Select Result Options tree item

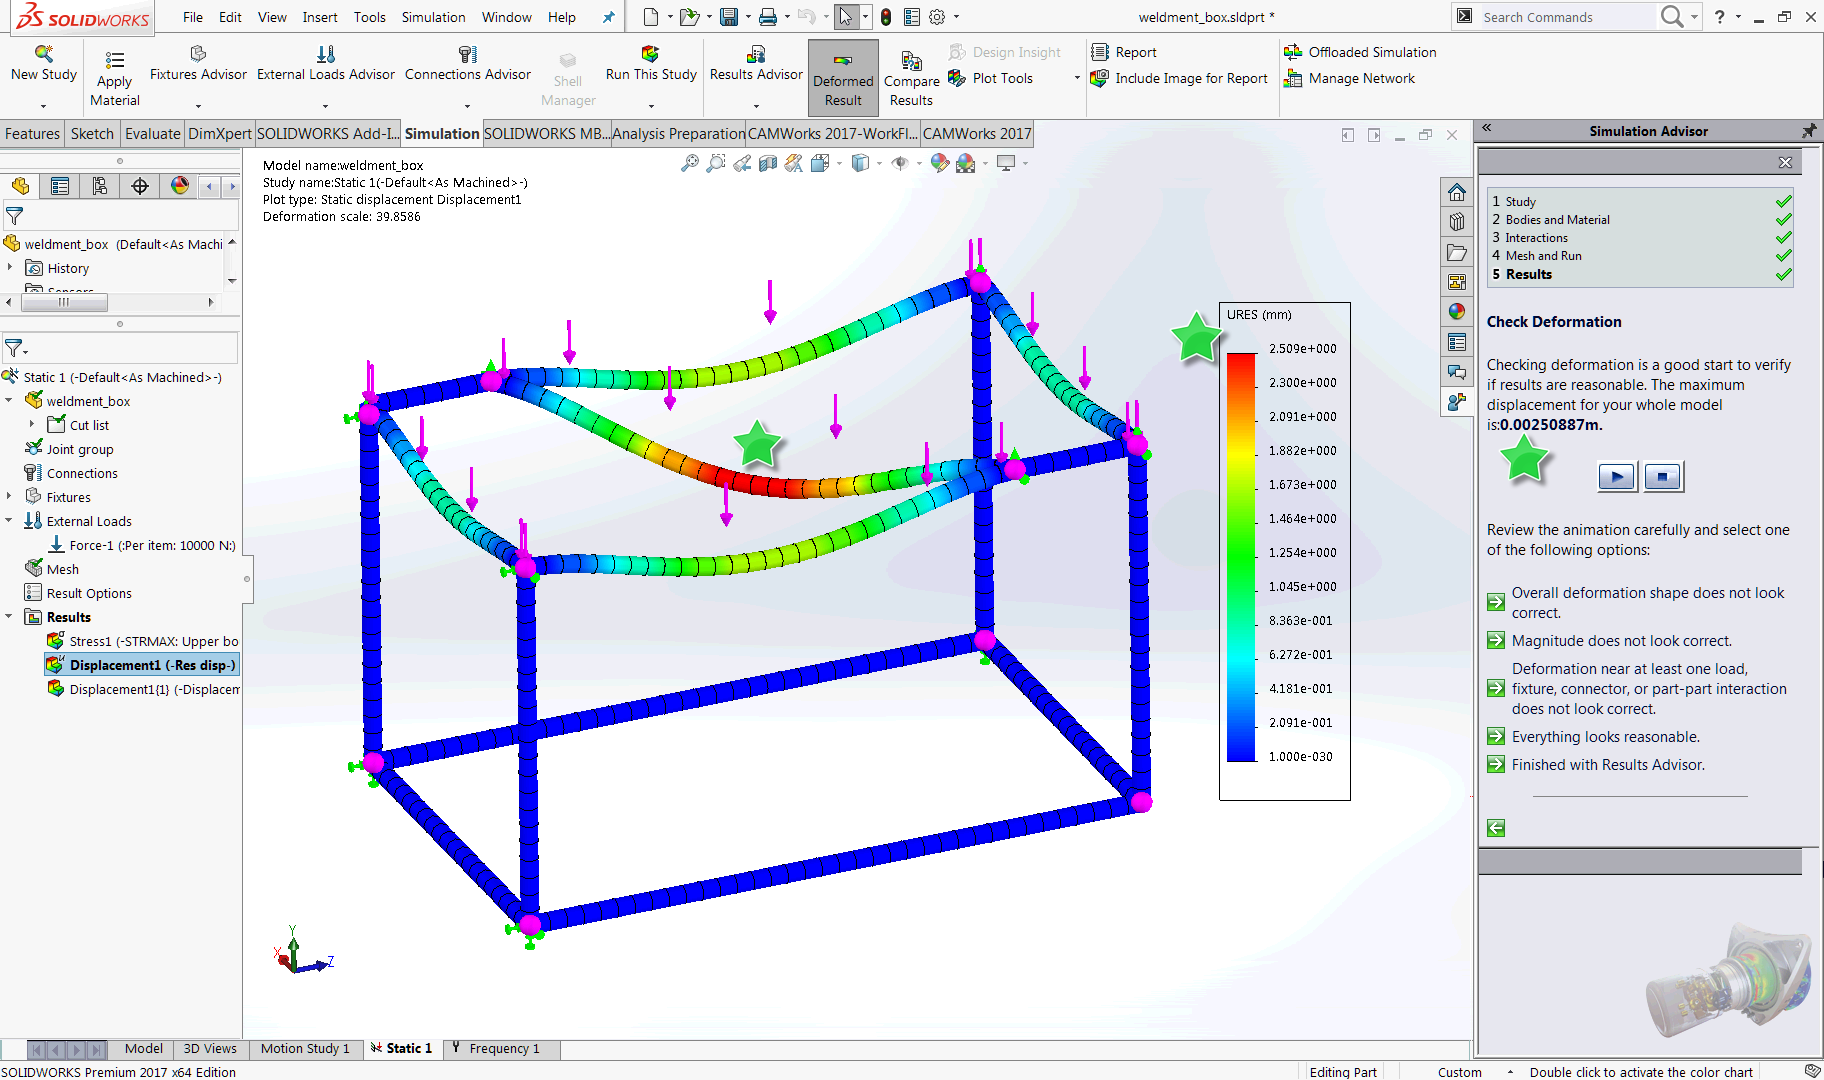coord(78,593)
